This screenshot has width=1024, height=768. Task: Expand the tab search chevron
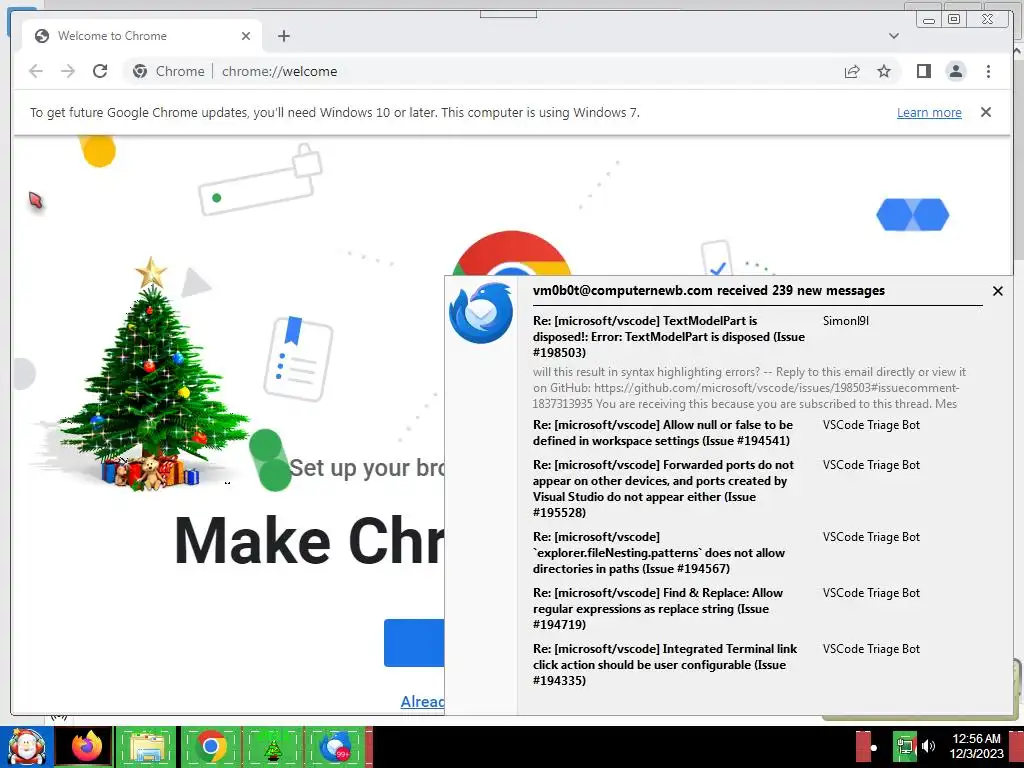[893, 36]
